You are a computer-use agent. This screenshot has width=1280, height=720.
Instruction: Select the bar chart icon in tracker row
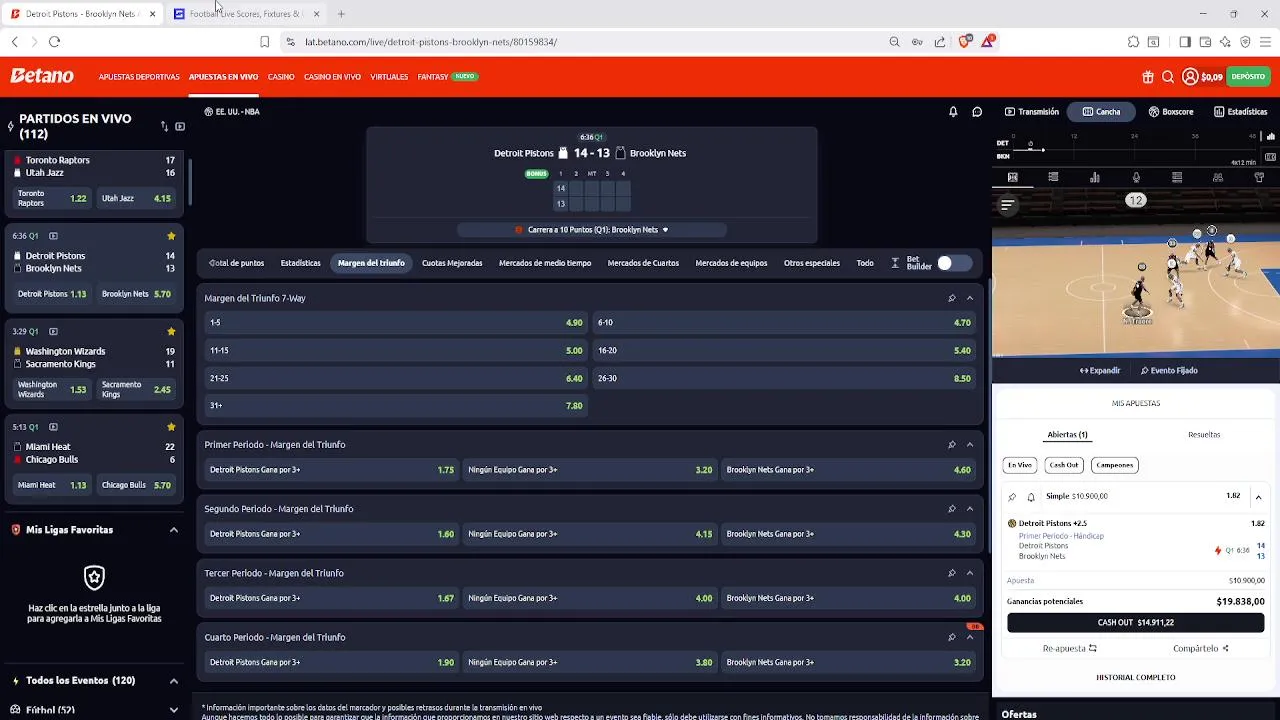[x=1095, y=177]
